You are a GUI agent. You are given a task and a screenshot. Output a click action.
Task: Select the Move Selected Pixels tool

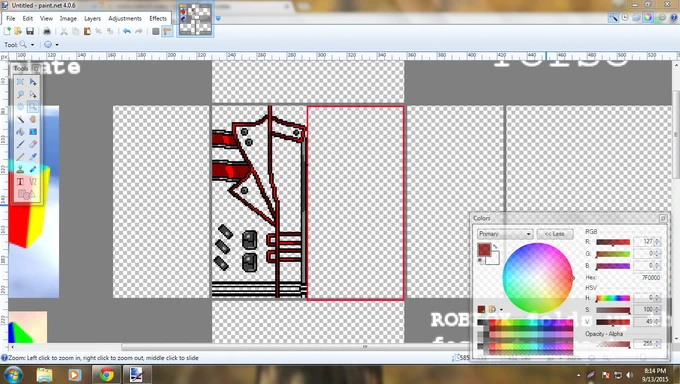pyautogui.click(x=33, y=82)
